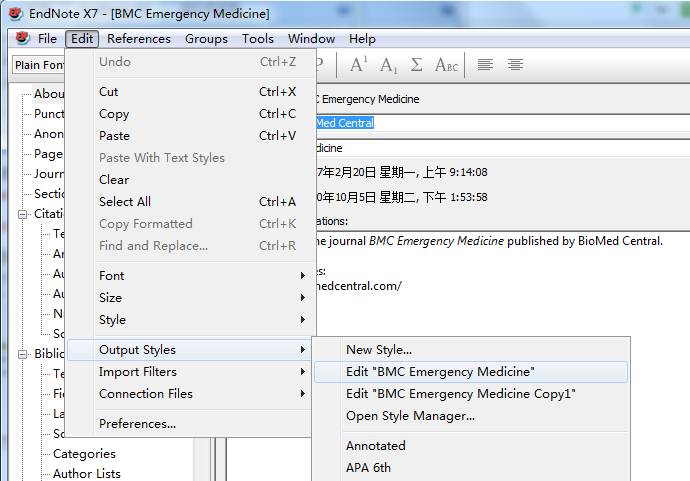The width and height of the screenshot is (690, 481).
Task: Open the Output Styles submenu entry
Action: 190,350
